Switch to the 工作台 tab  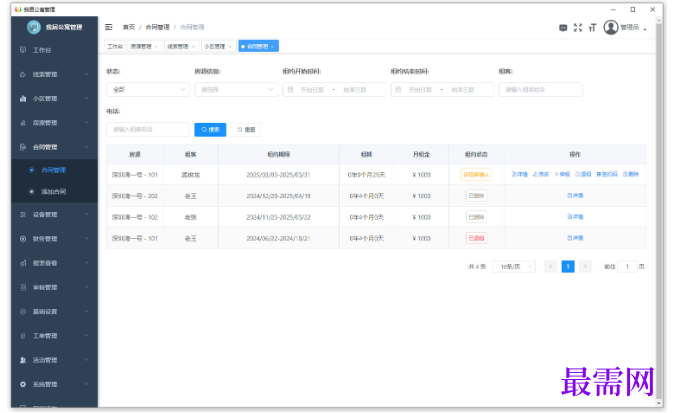[x=115, y=46]
